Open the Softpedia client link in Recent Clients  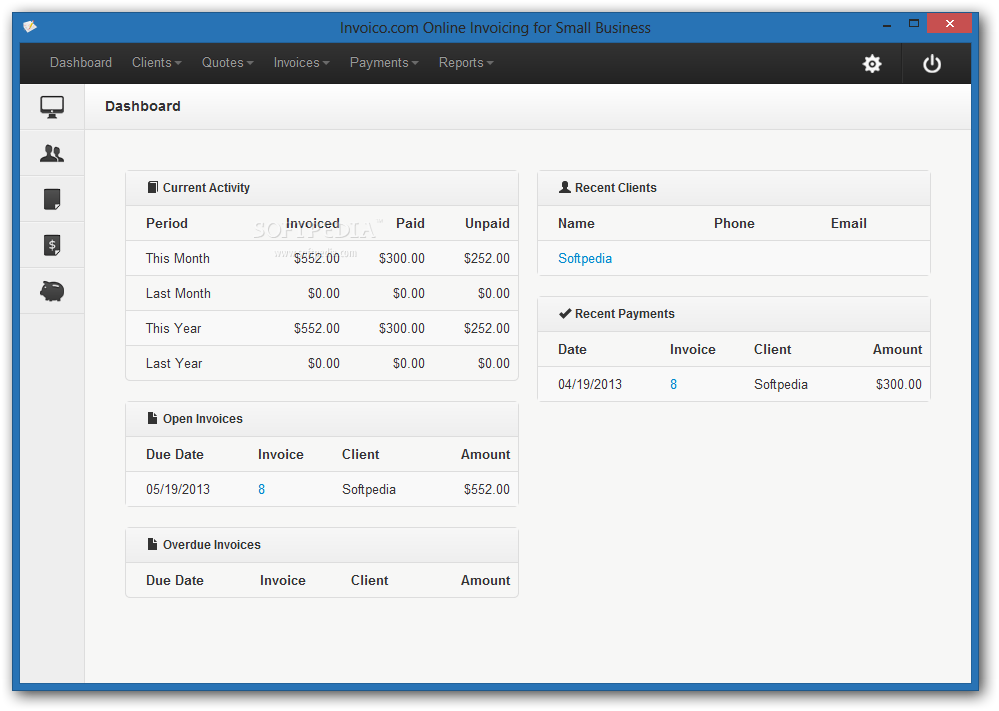coord(585,258)
